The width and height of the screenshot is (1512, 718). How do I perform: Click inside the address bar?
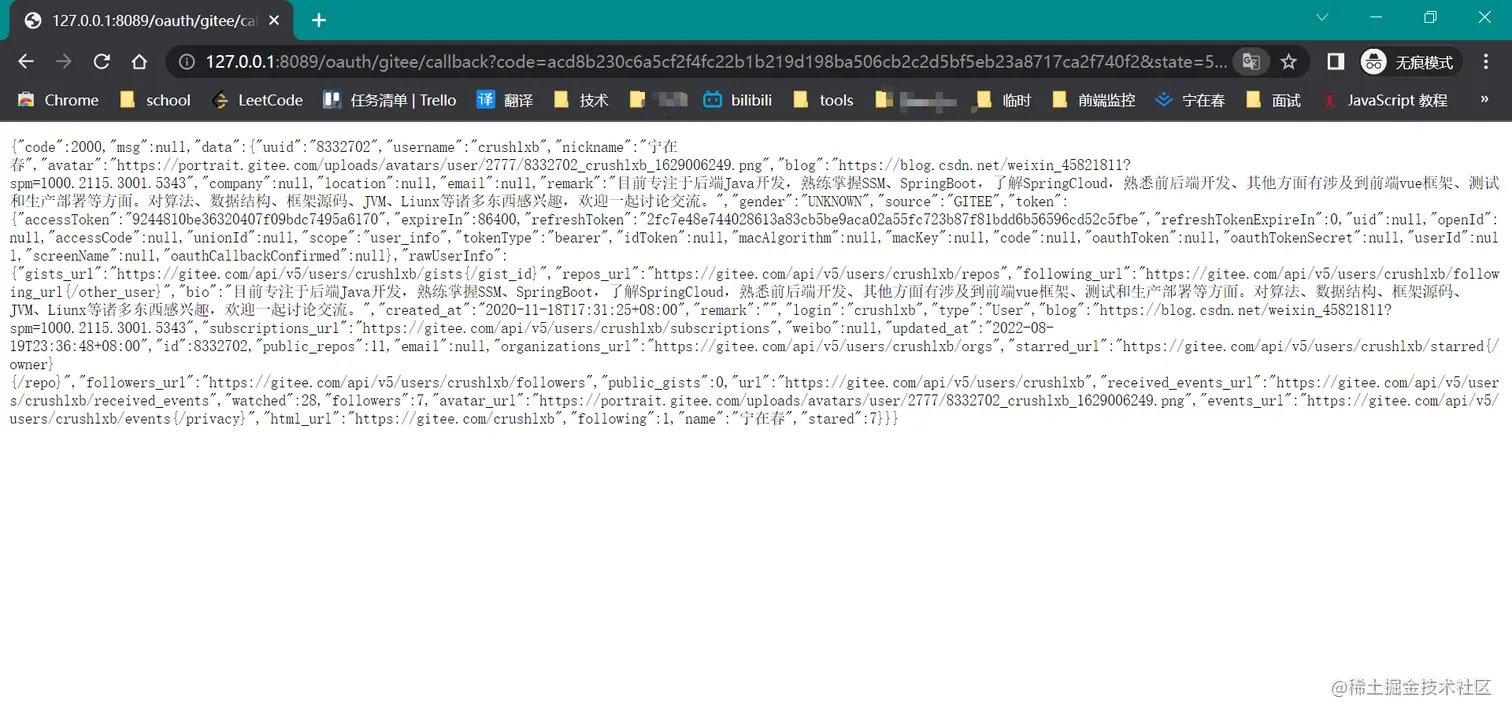tap(600, 61)
